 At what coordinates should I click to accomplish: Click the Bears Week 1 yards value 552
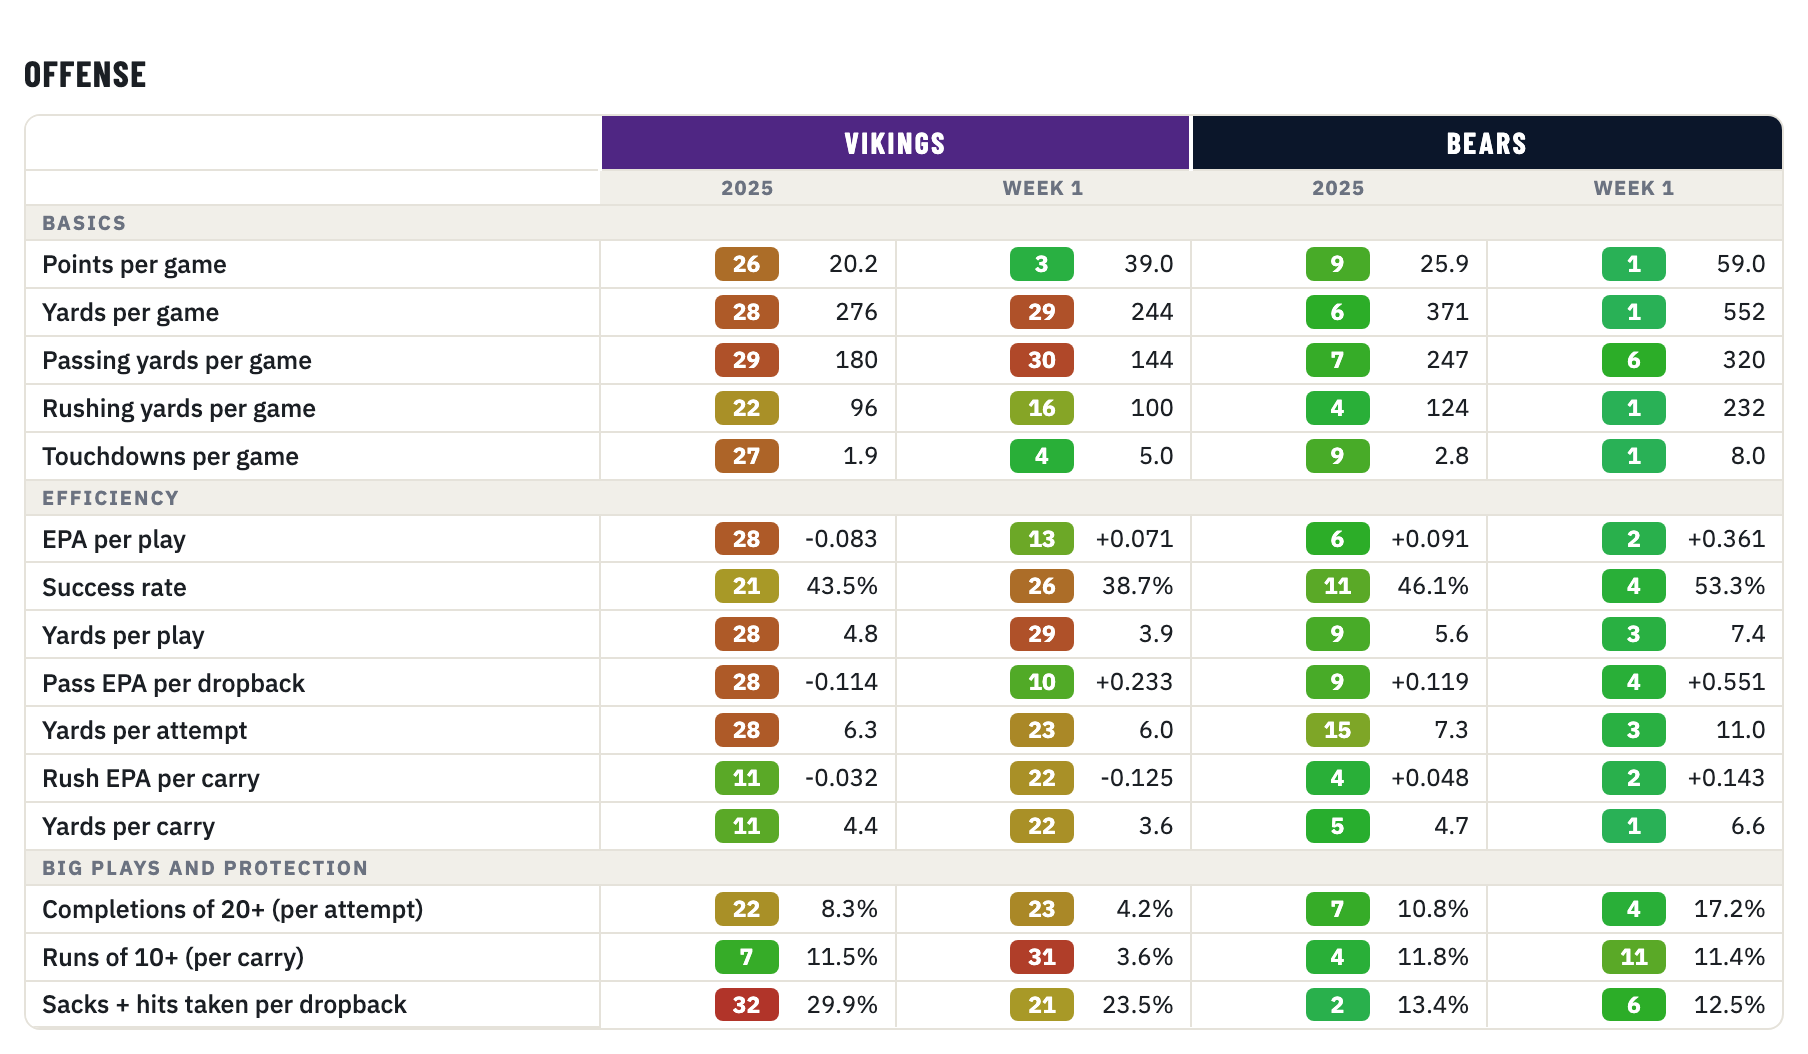click(1744, 312)
